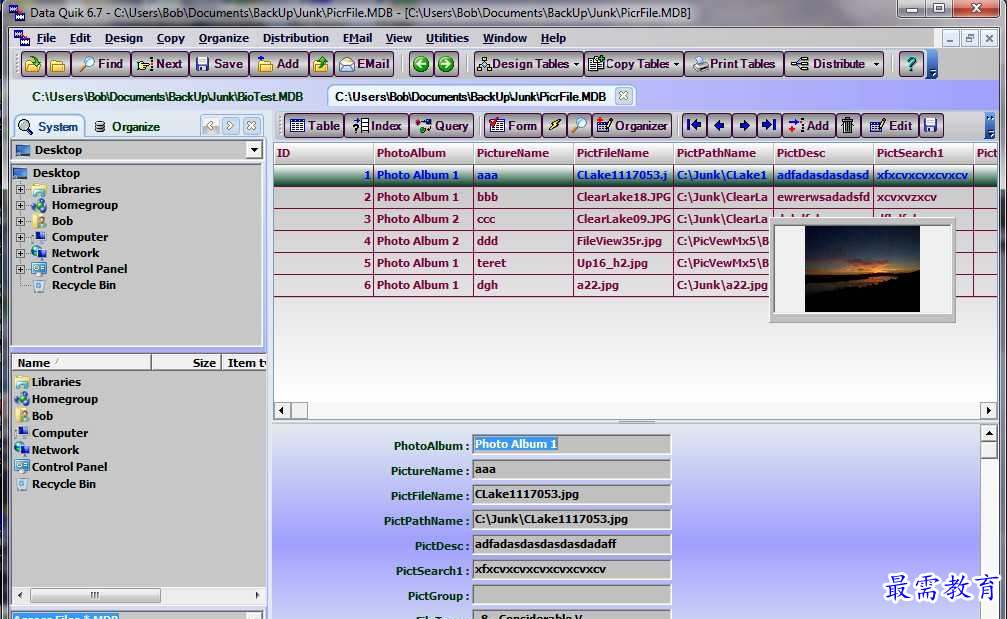Jump to last record icon
This screenshot has height=619, width=1007.
coord(769,125)
